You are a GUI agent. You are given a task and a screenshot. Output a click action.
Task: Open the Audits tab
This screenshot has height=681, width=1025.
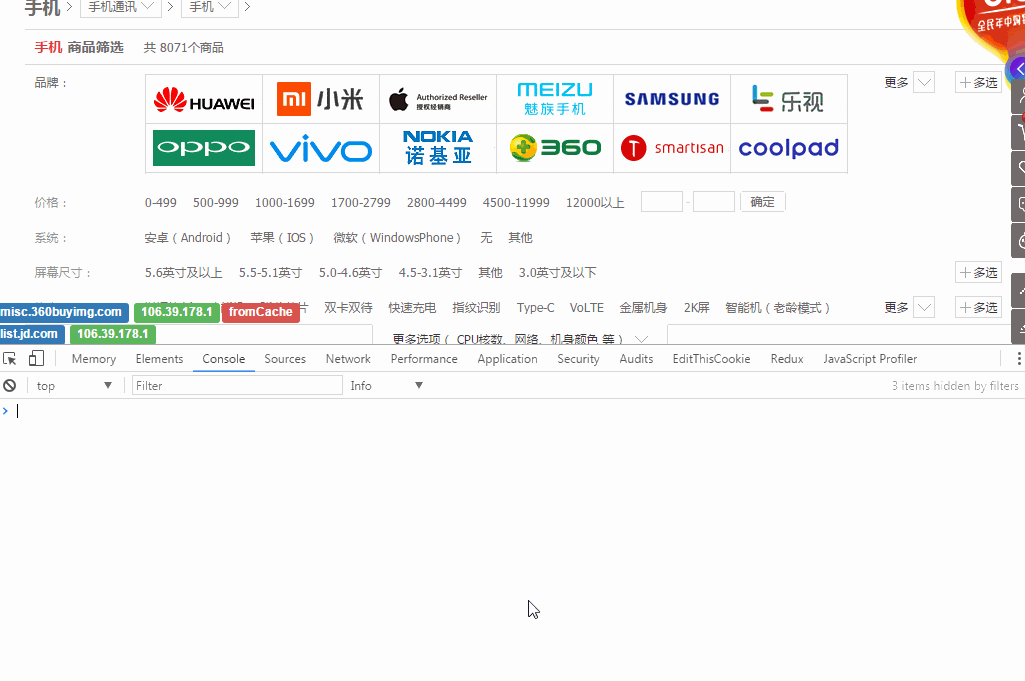636,359
